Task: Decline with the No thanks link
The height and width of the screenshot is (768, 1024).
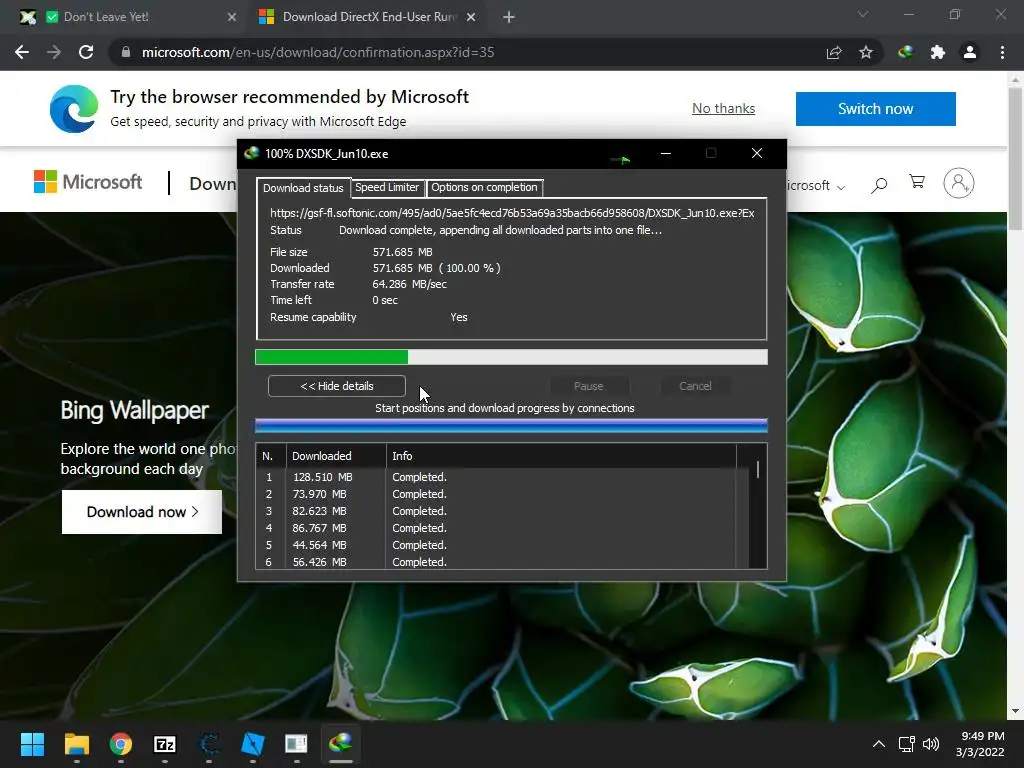Action: coord(724,108)
